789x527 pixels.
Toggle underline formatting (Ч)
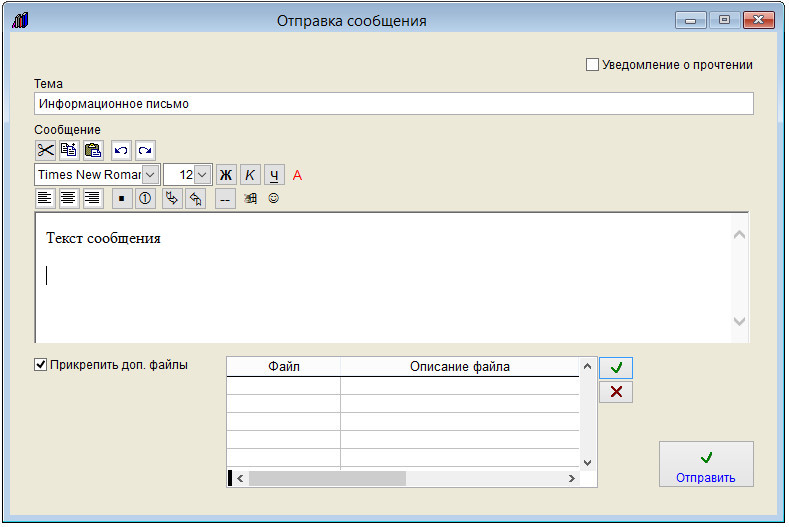click(273, 175)
